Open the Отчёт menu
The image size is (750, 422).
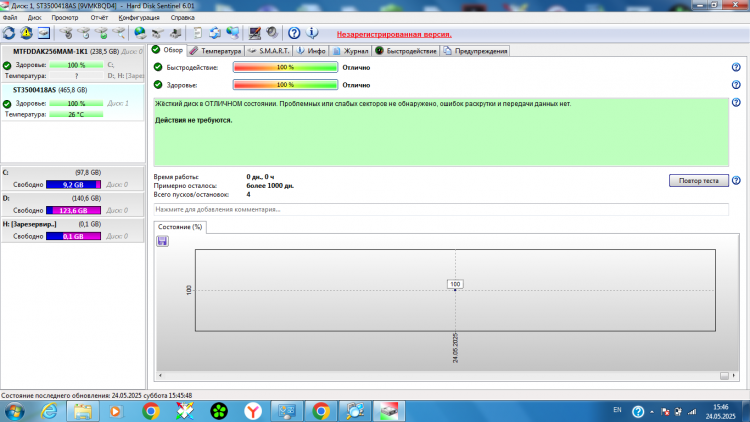[99, 18]
